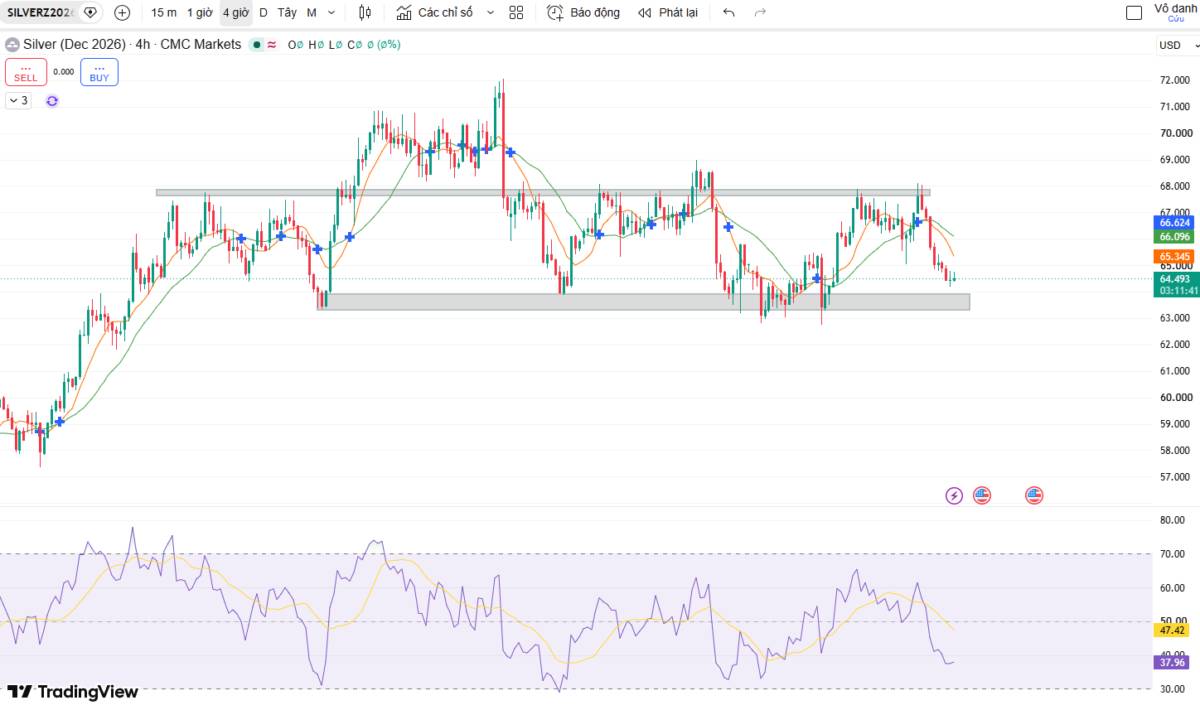Select the Tây timeframe

point(287,13)
